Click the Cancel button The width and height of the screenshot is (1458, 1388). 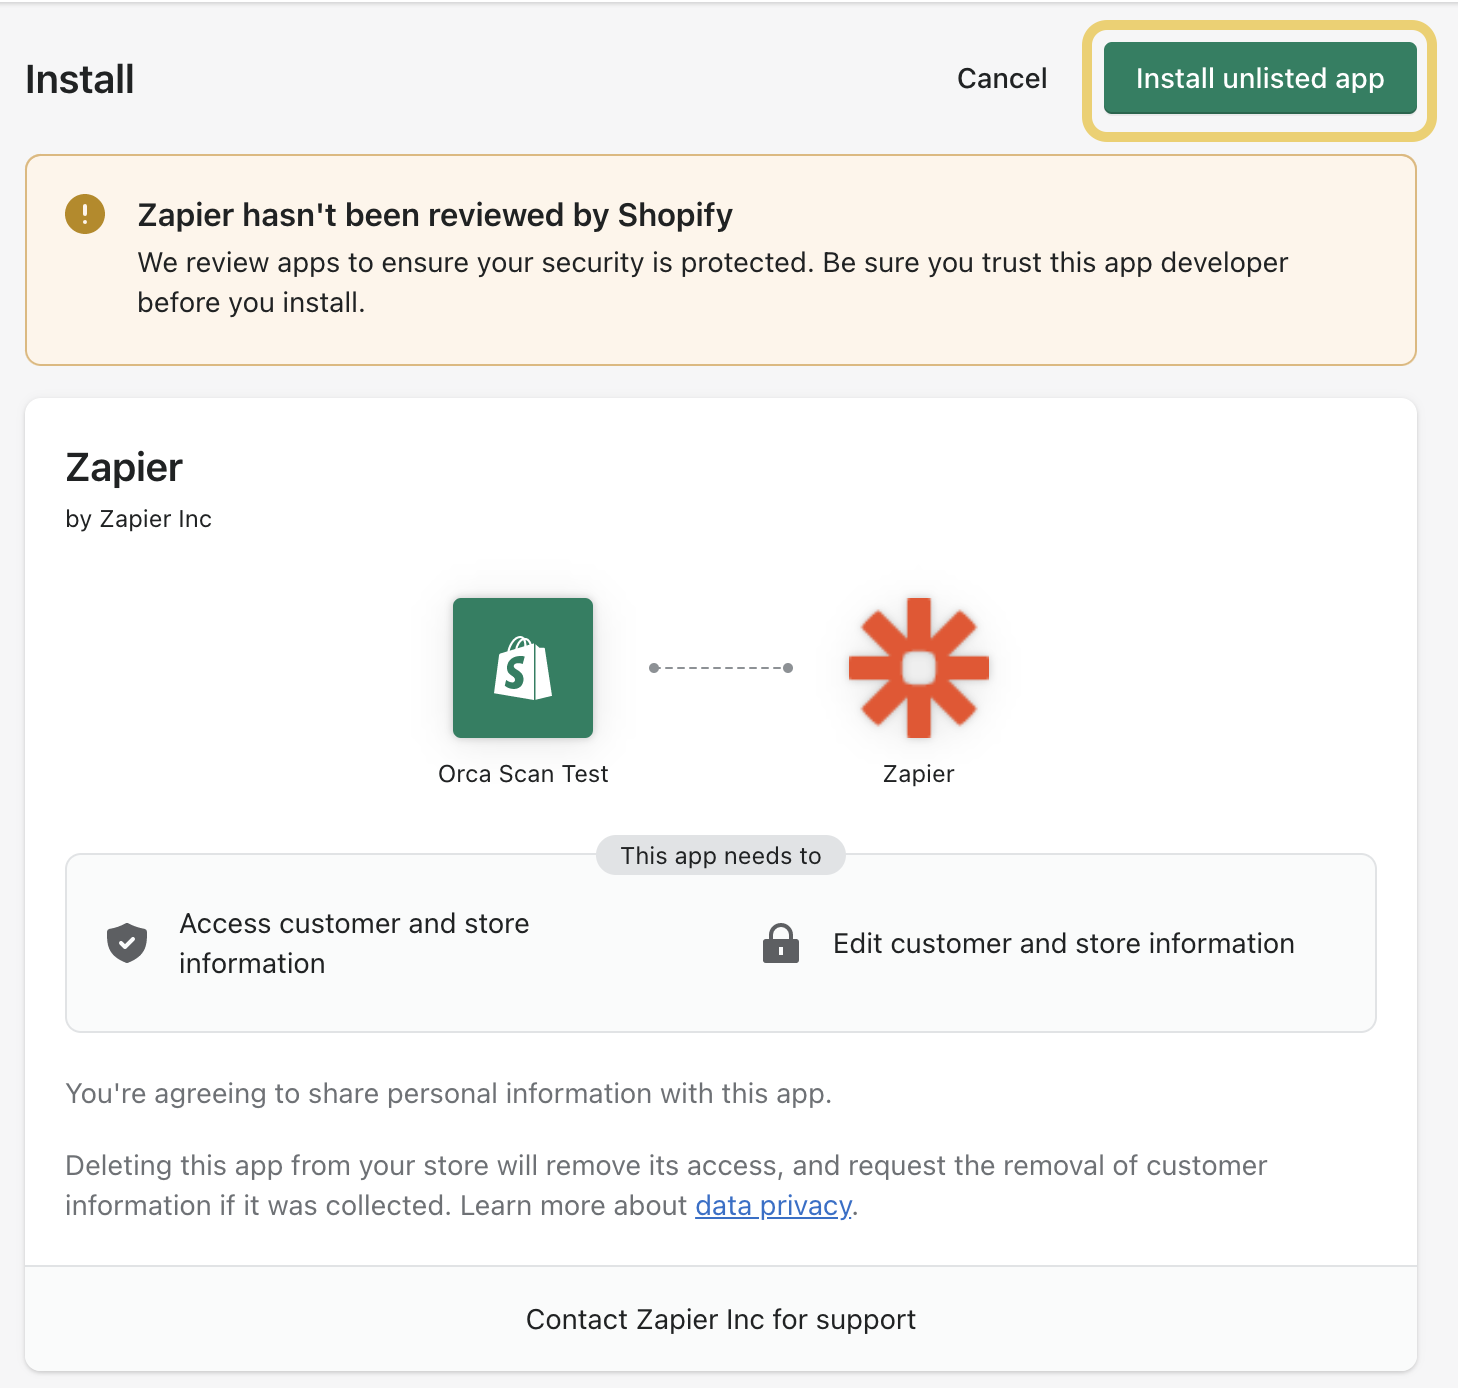1001,79
